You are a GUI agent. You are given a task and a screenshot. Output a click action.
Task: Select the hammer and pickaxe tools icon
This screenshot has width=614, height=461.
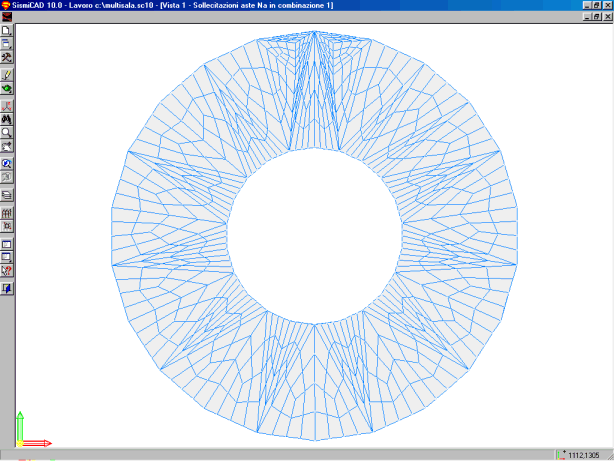7,57
